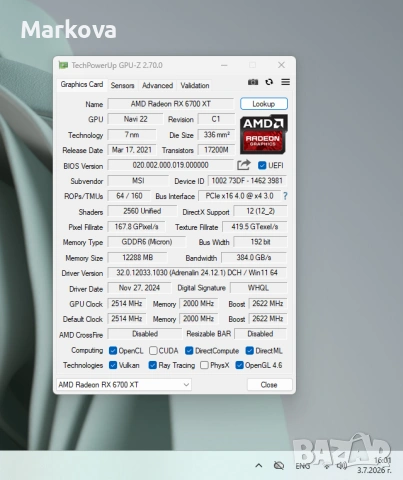Toggle the CUDA checkbox
This screenshot has width=403, height=480.
[153, 351]
